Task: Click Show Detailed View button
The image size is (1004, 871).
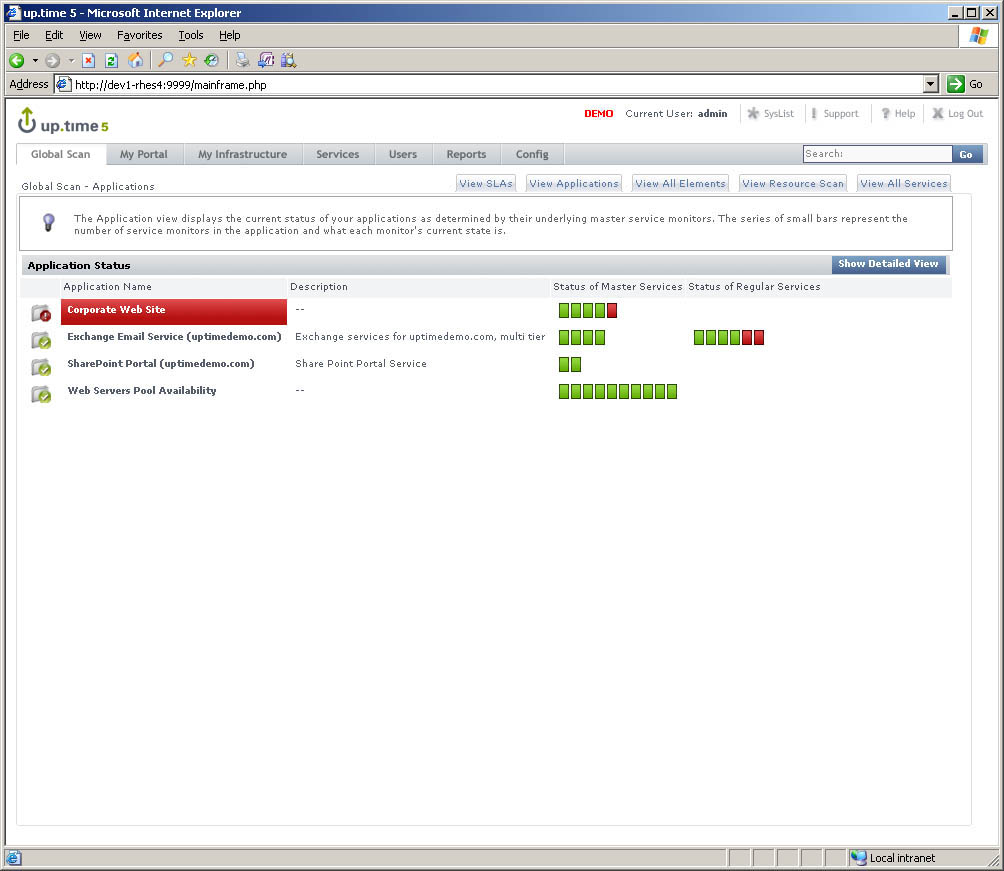Action: pyautogui.click(x=888, y=264)
